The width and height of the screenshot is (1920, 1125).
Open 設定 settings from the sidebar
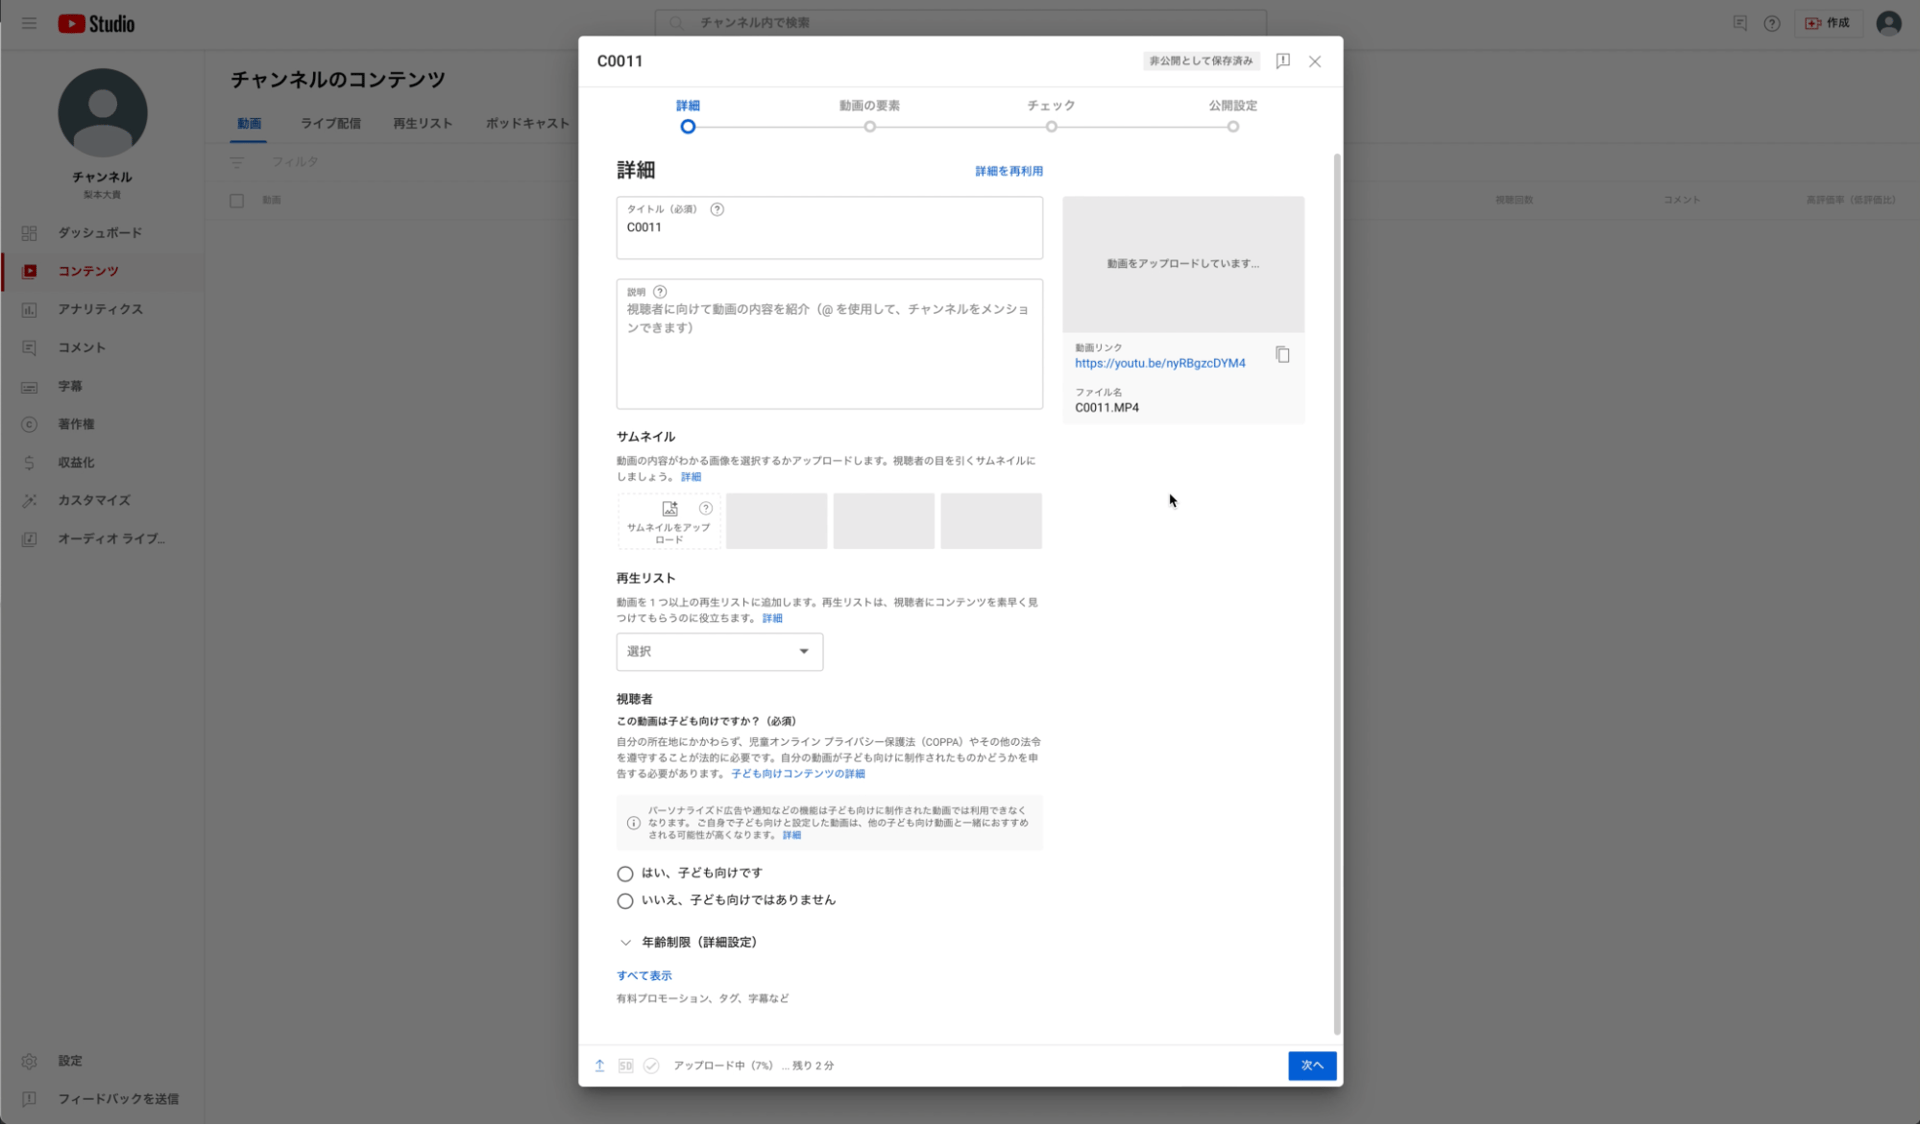[70, 1061]
